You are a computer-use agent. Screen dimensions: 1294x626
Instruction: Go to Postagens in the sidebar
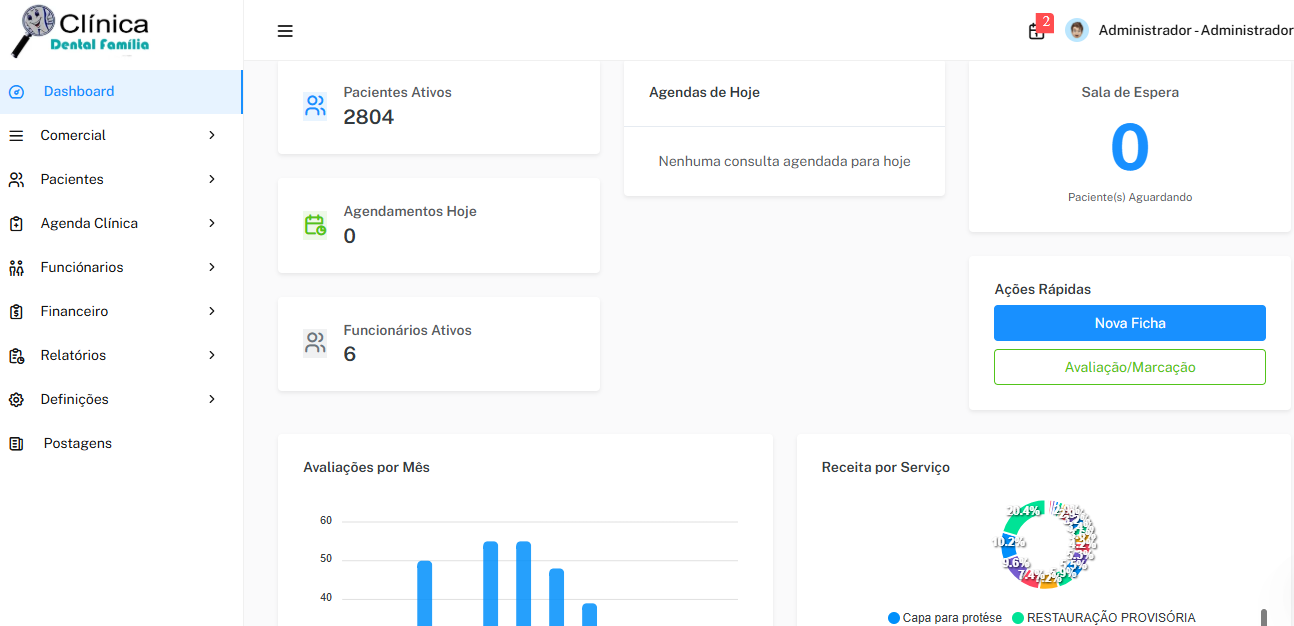[121, 444]
